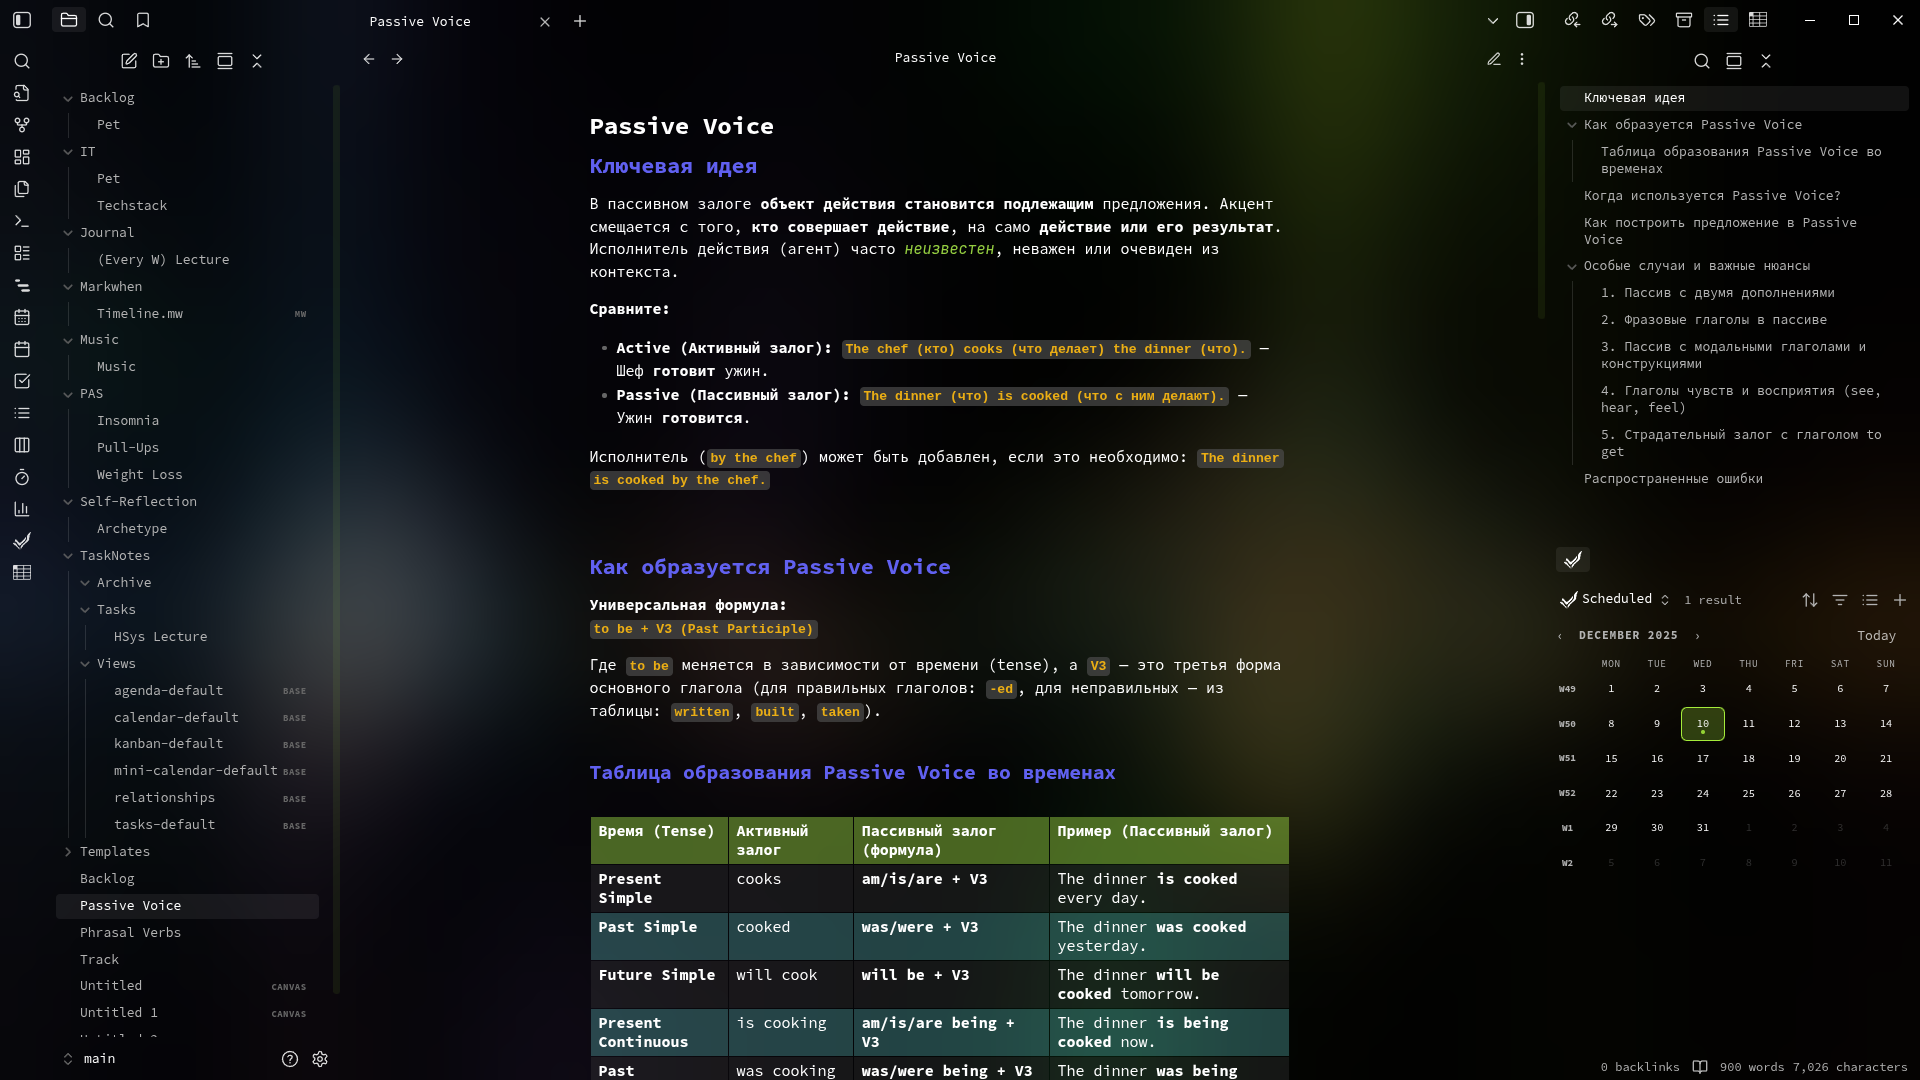Collapse outline section Как образуется Passive Voice
Image resolution: width=1920 pixels, height=1080 pixels.
[1572, 125]
